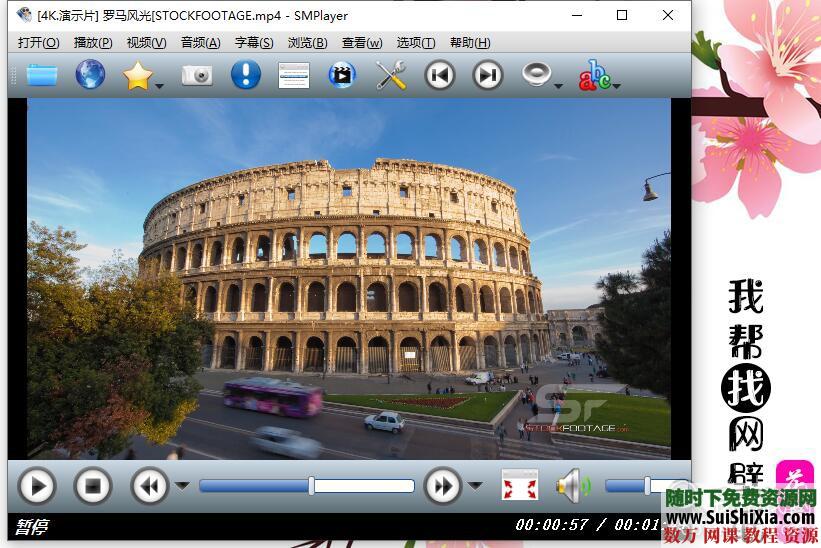The height and width of the screenshot is (548, 821).
Task: Open the 音频(A) audio menu
Action: point(200,42)
